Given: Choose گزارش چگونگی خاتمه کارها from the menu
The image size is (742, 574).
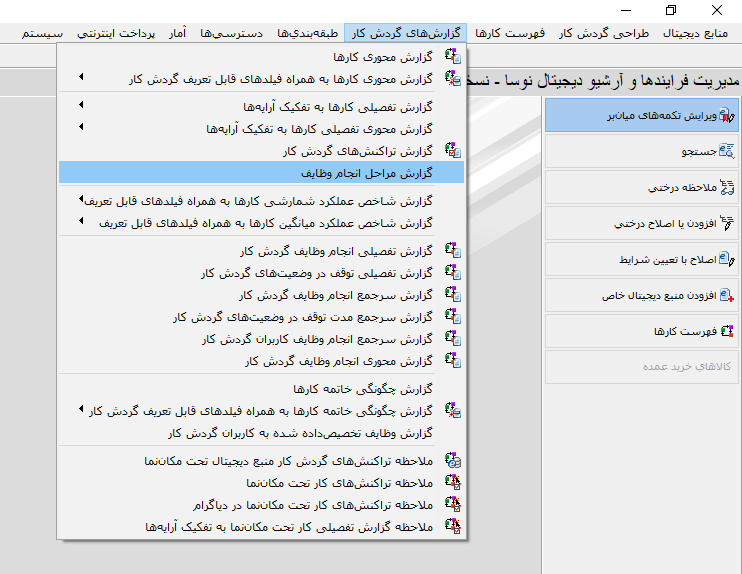Looking at the screenshot, I should 362,388.
